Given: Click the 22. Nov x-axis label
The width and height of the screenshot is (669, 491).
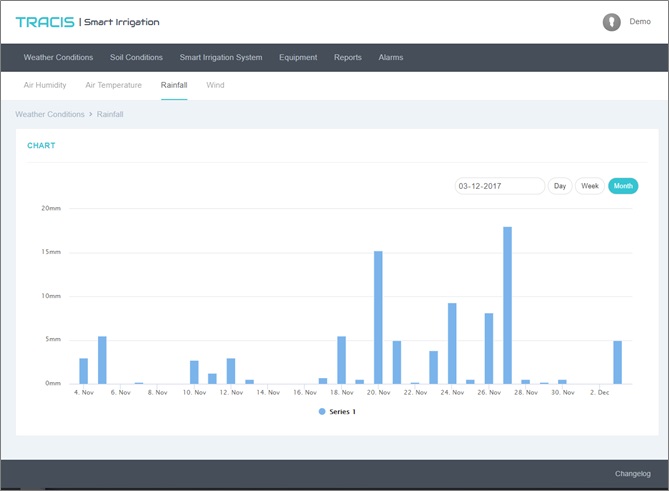Looking at the screenshot, I should click(x=415, y=392).
